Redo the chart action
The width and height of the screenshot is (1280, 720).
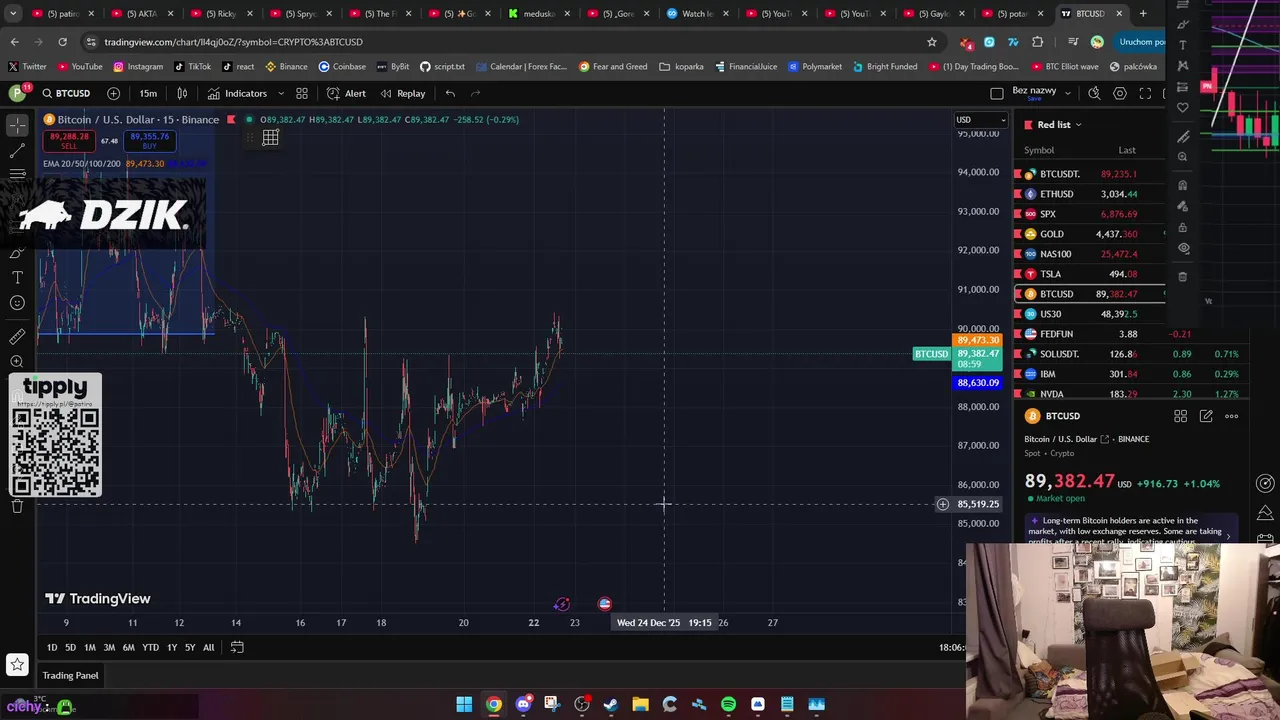pyautogui.click(x=476, y=93)
